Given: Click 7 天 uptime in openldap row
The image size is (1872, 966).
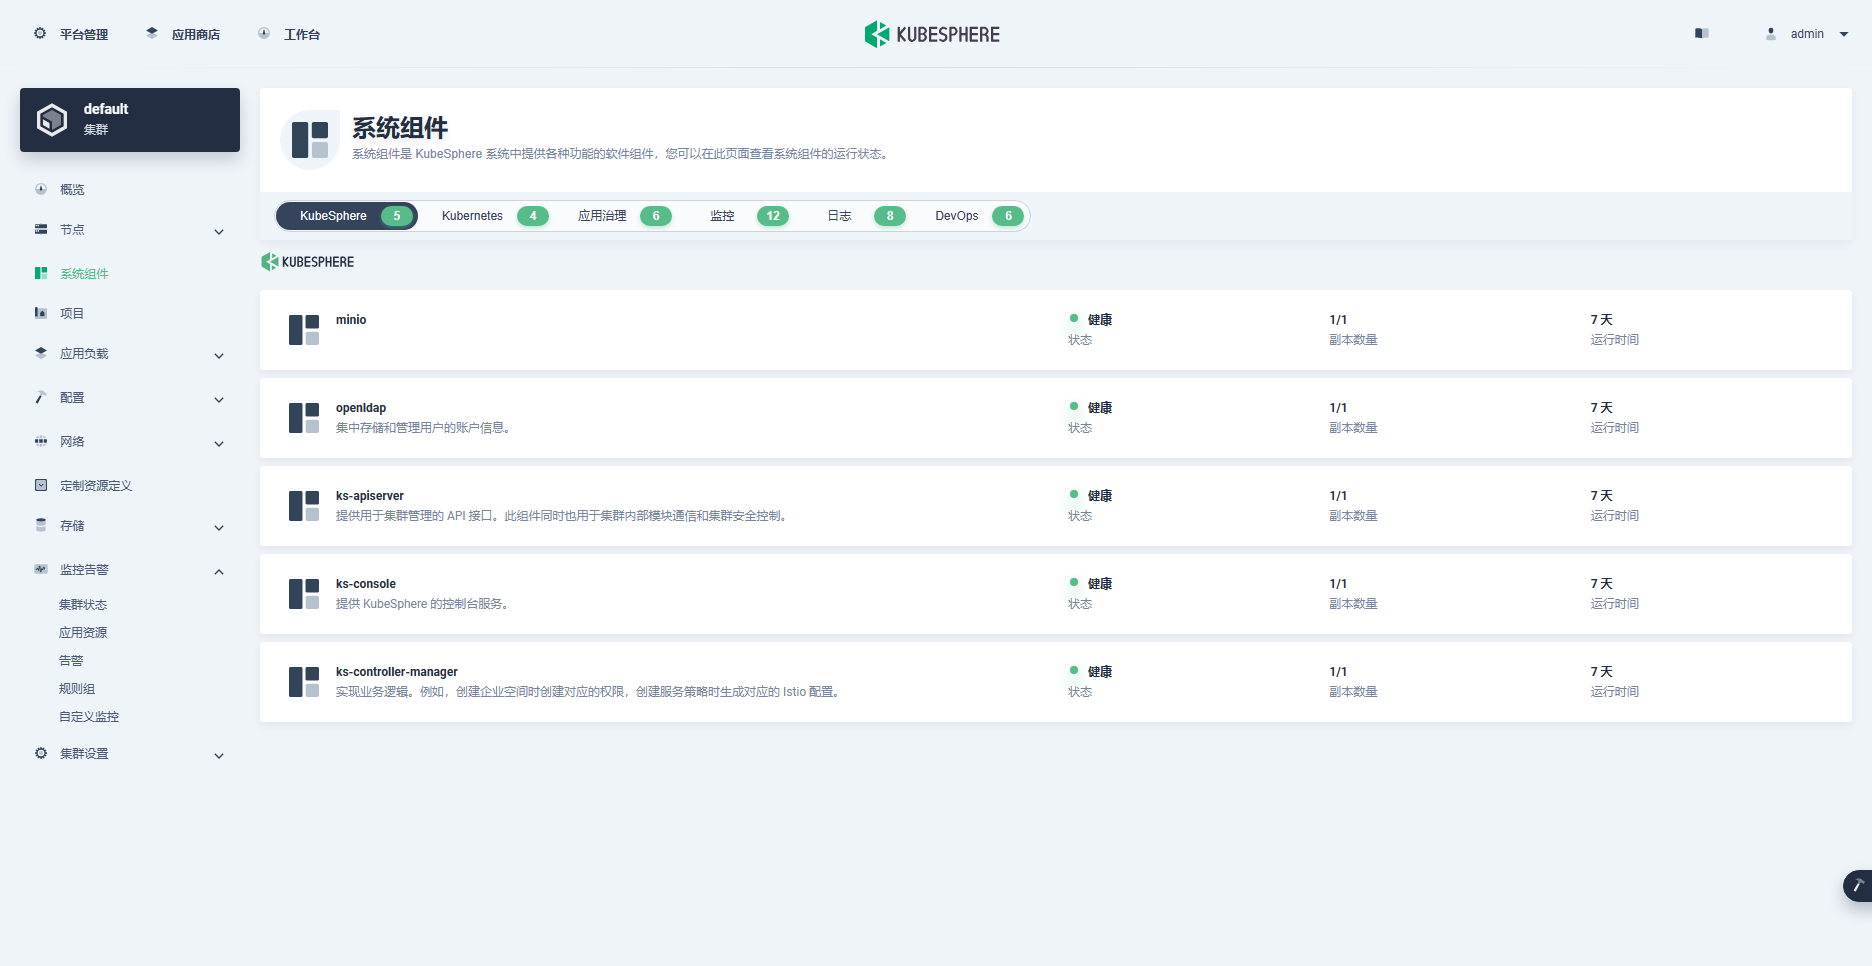Looking at the screenshot, I should [x=1602, y=408].
